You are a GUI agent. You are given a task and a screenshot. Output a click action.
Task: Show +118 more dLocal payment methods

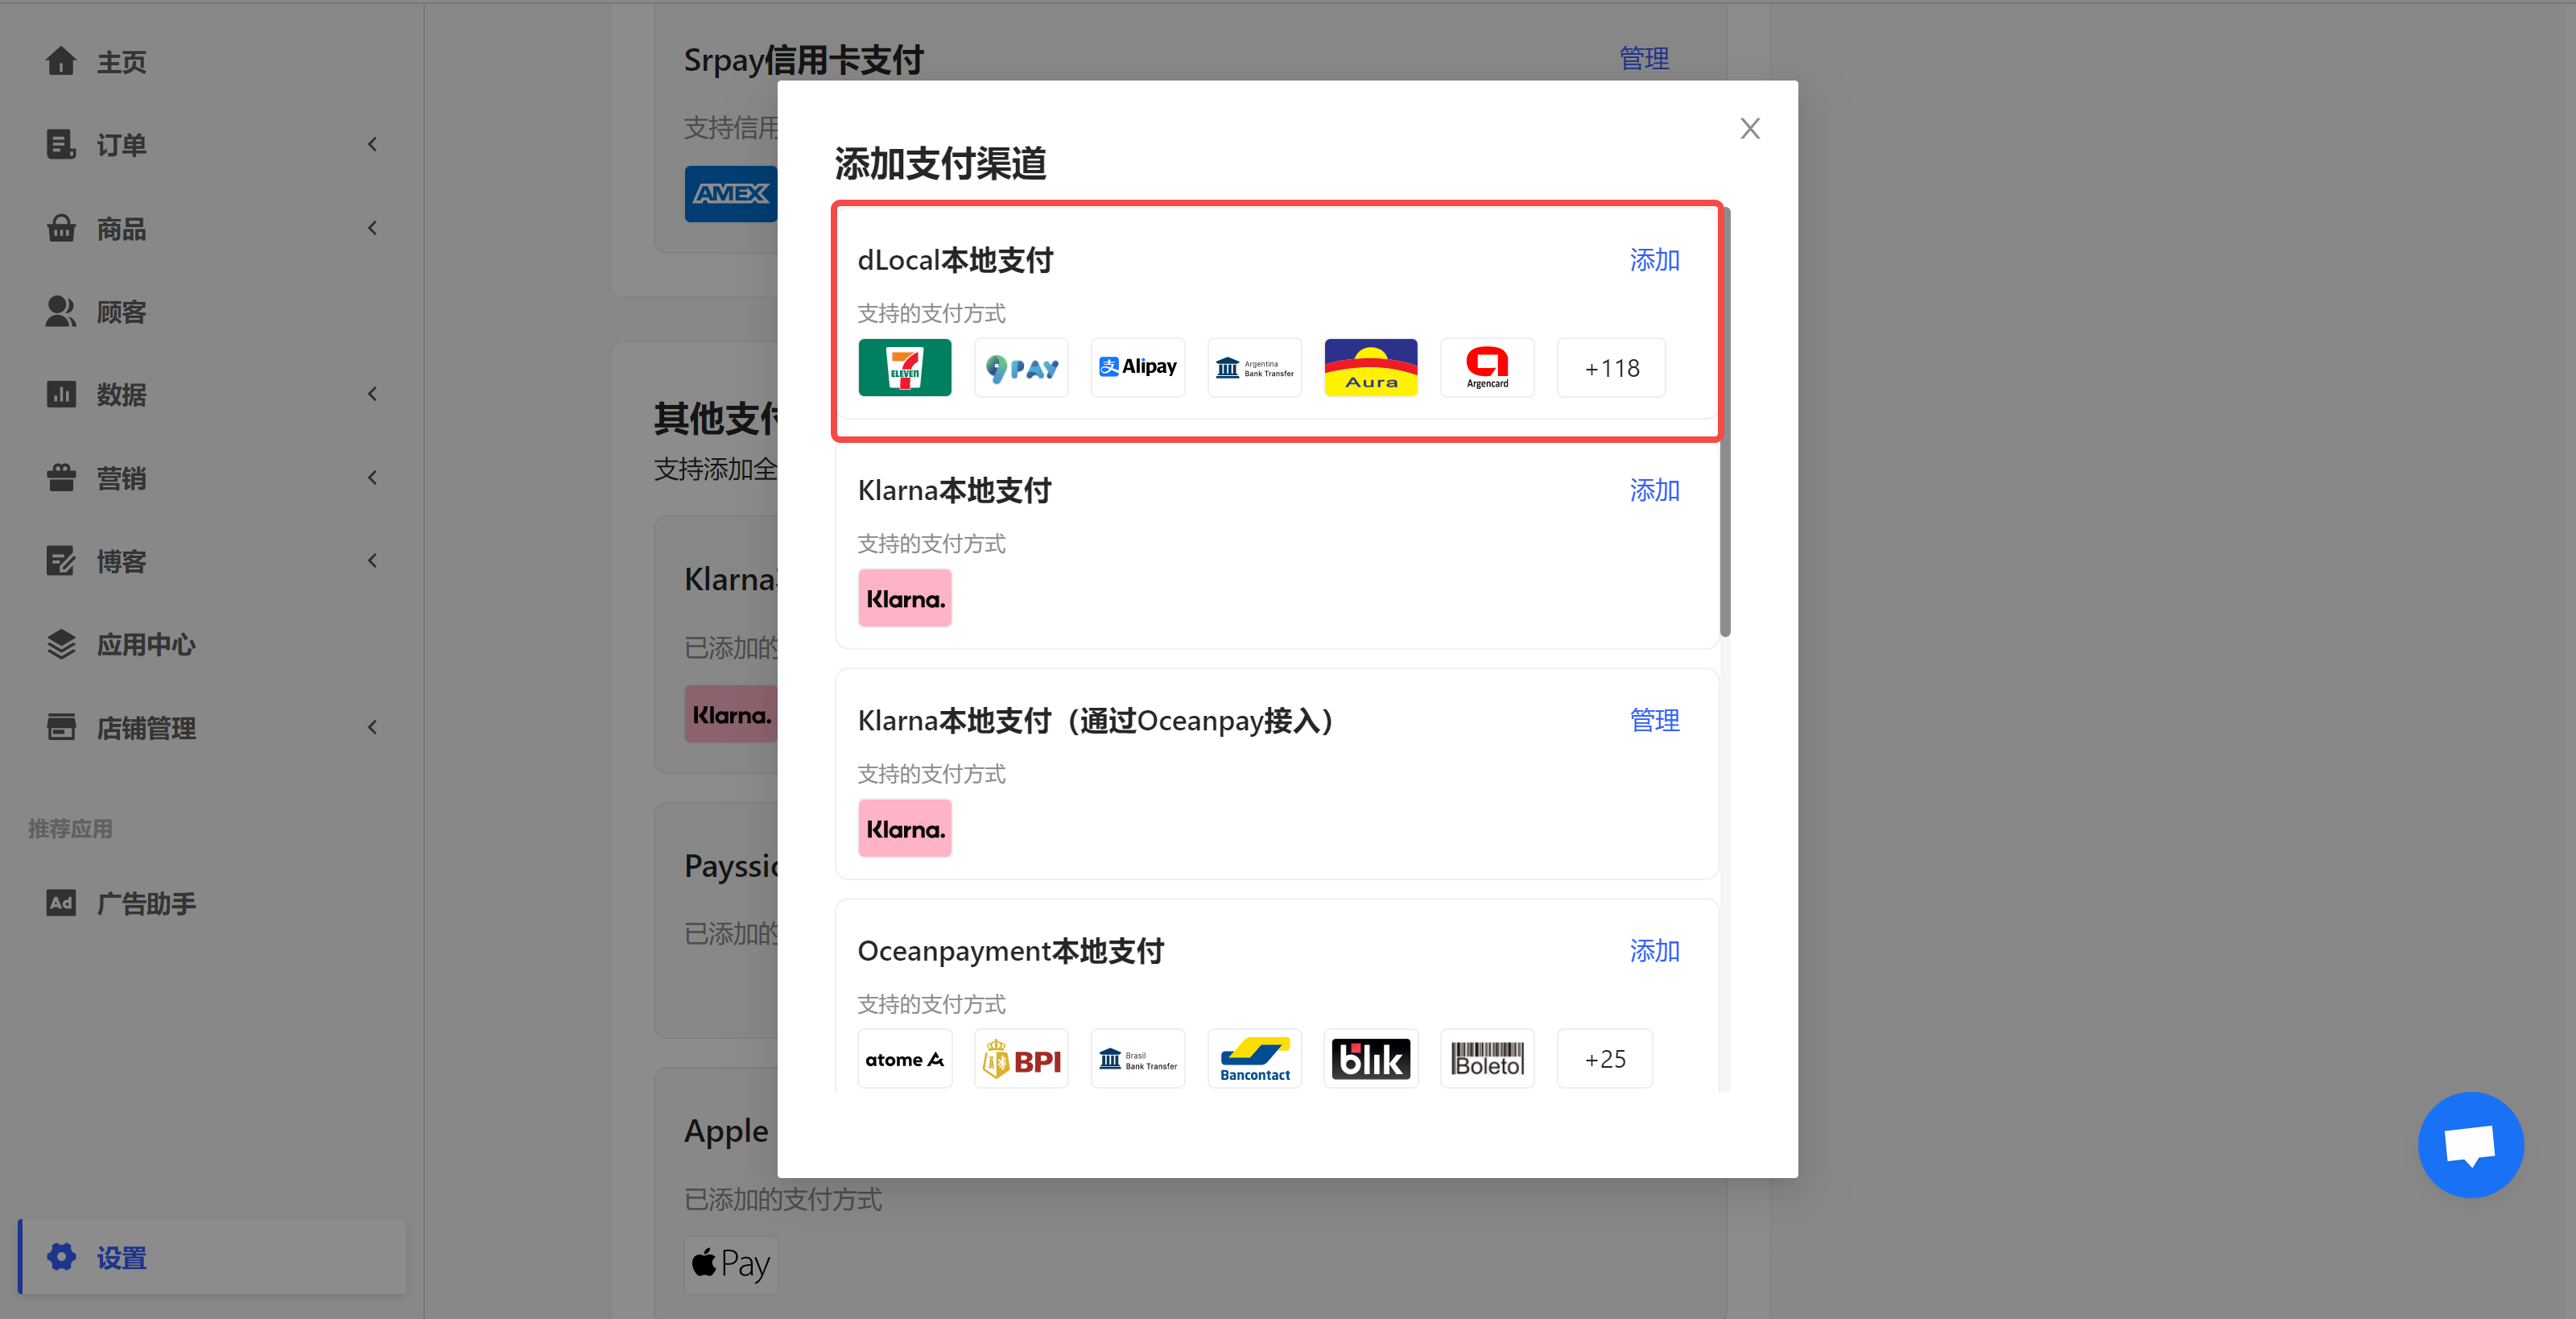[x=1611, y=367]
